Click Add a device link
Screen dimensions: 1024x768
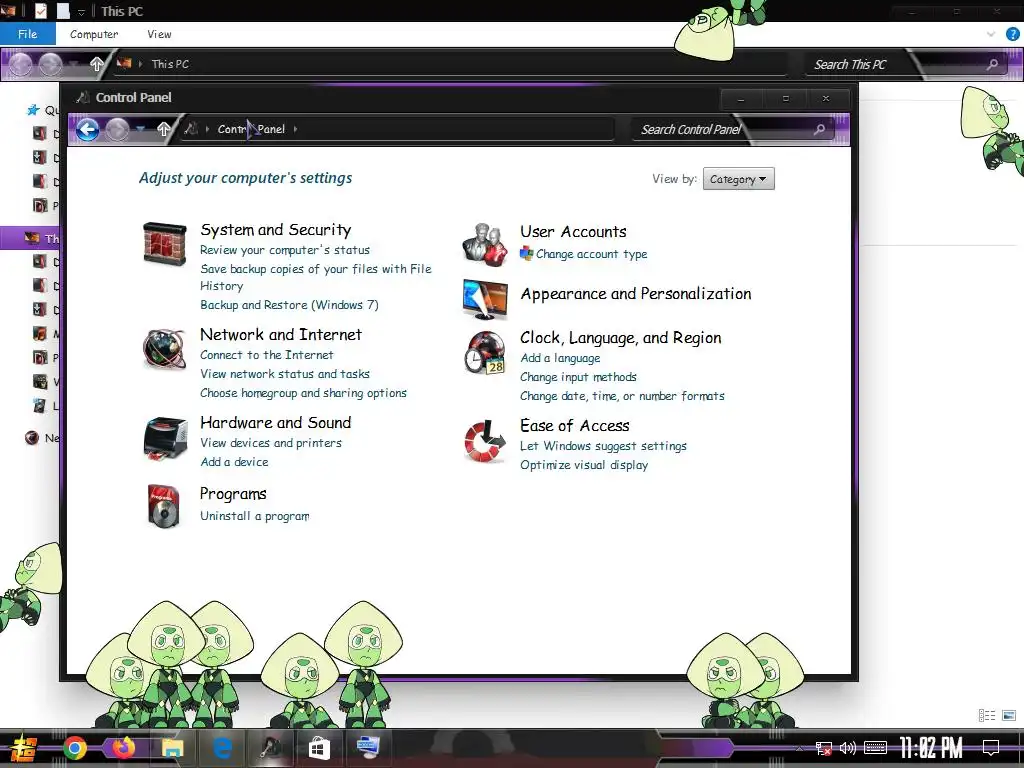pyautogui.click(x=234, y=462)
